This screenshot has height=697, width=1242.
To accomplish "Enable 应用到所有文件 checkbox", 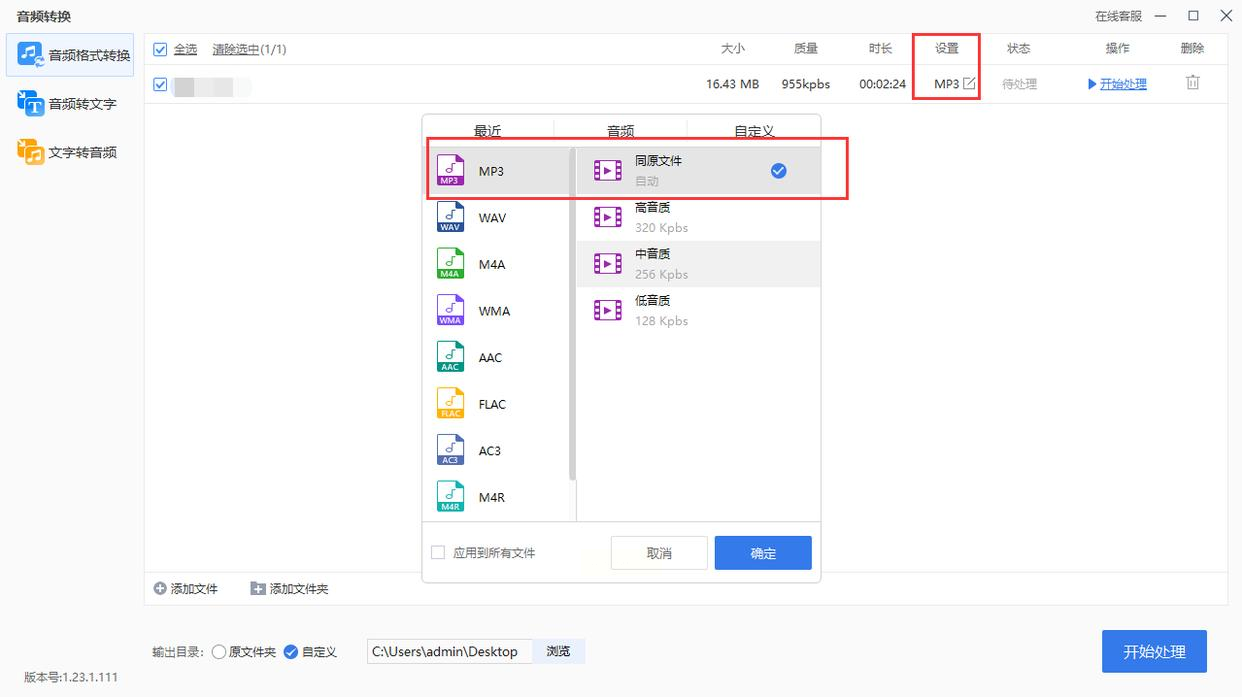I will point(438,553).
